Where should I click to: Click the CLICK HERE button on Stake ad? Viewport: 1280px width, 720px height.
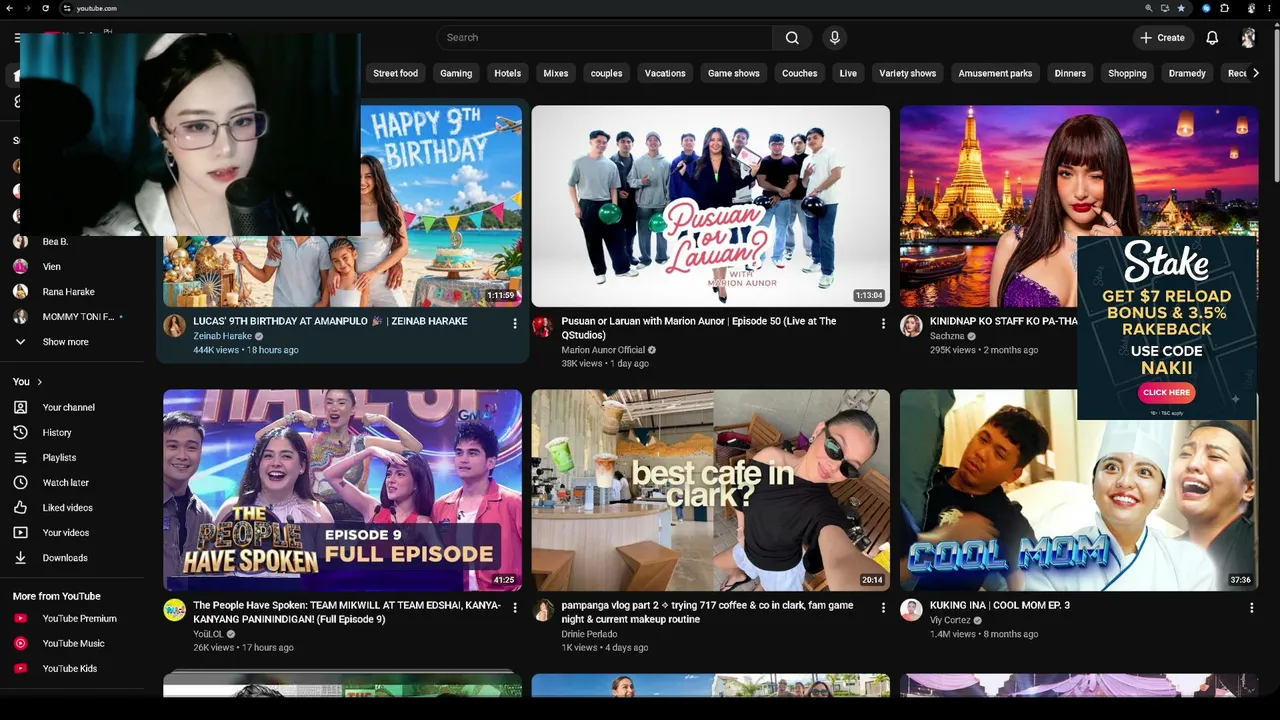1166,393
